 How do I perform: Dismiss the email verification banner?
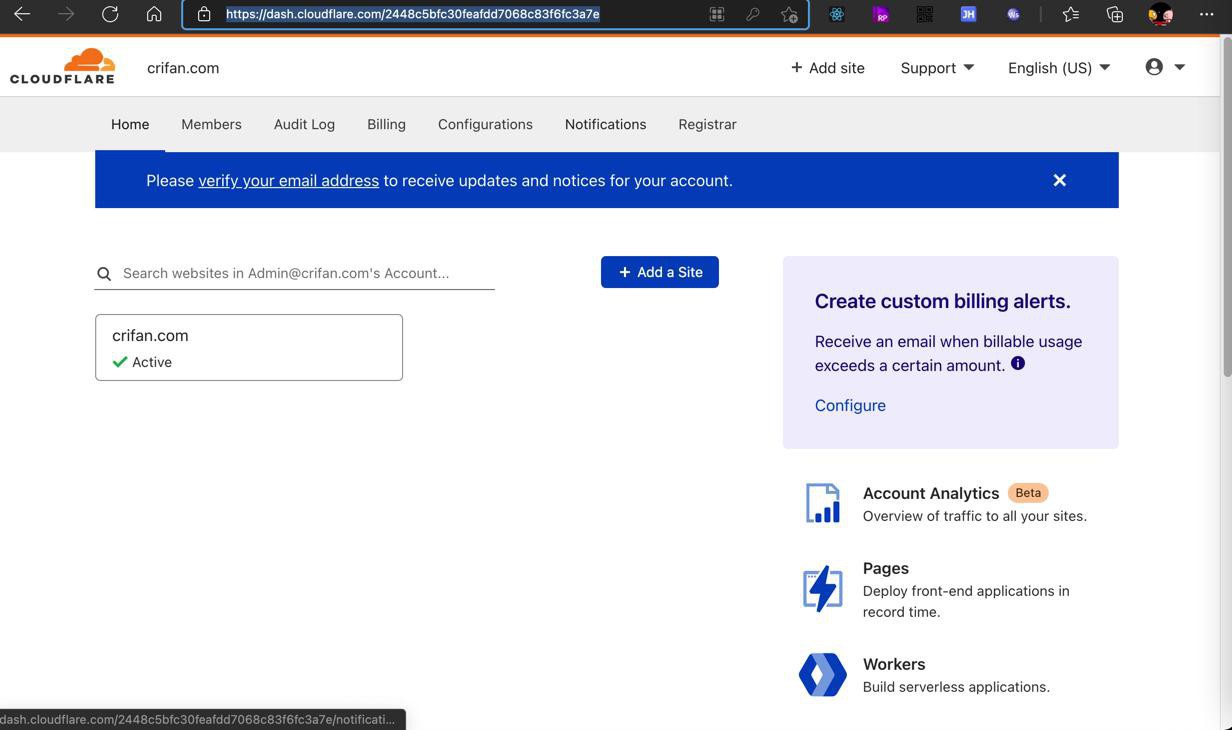coord(1060,180)
